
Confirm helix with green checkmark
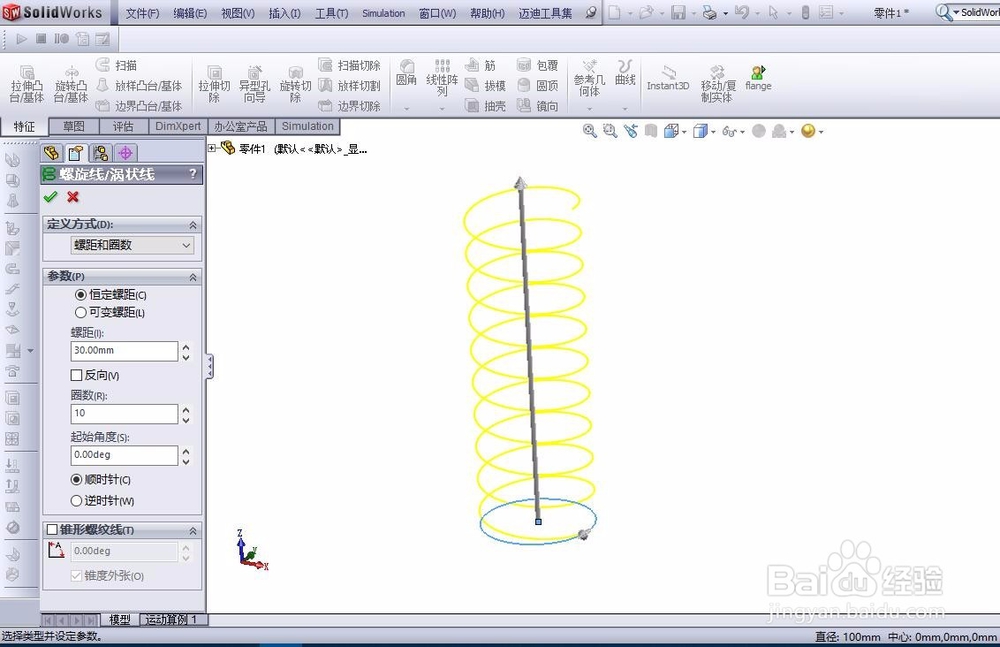[x=52, y=197]
